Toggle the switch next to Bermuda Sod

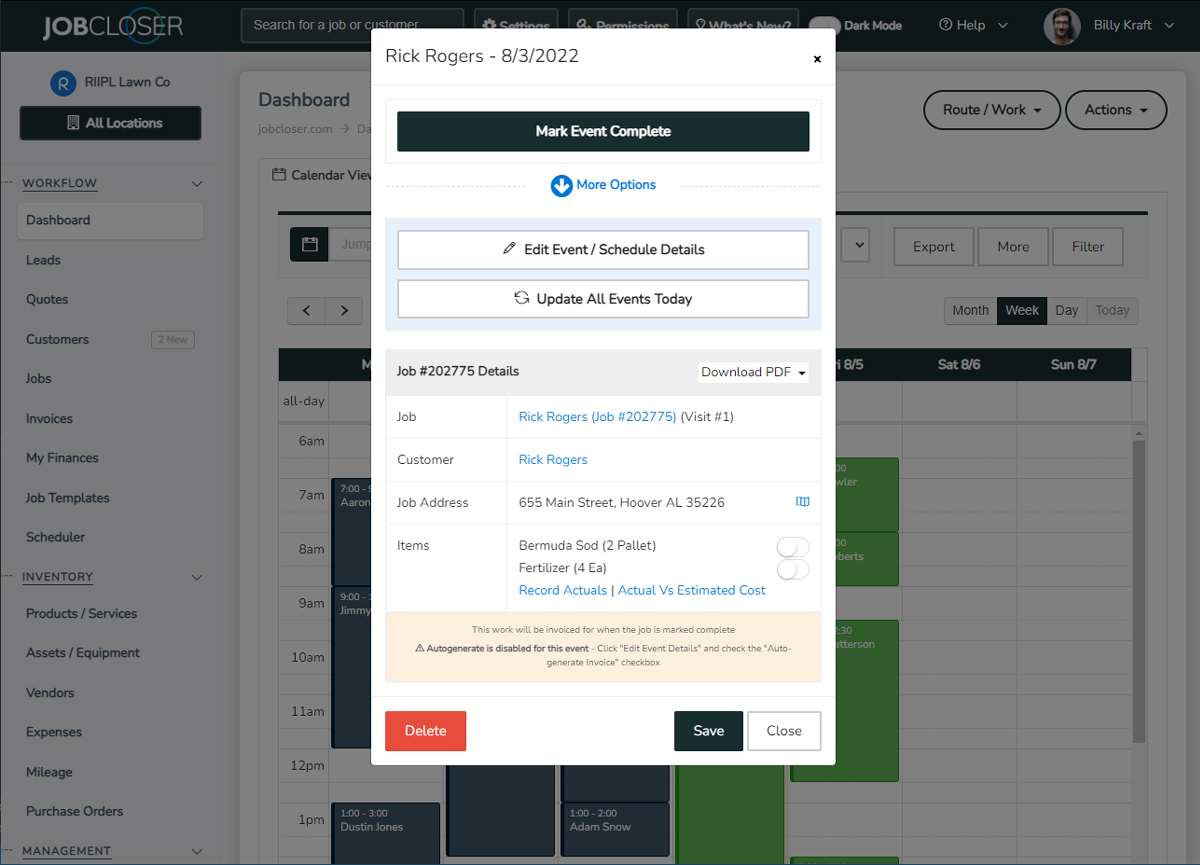click(x=791, y=547)
